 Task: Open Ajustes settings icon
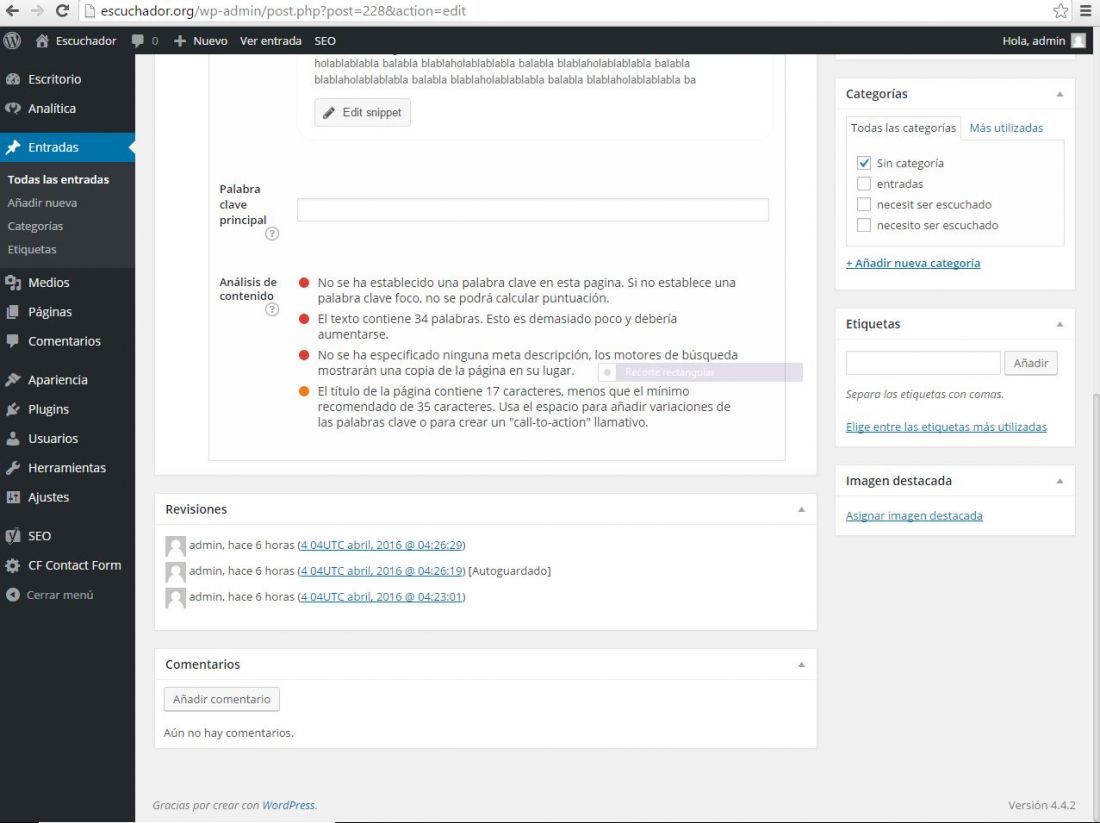coord(13,497)
